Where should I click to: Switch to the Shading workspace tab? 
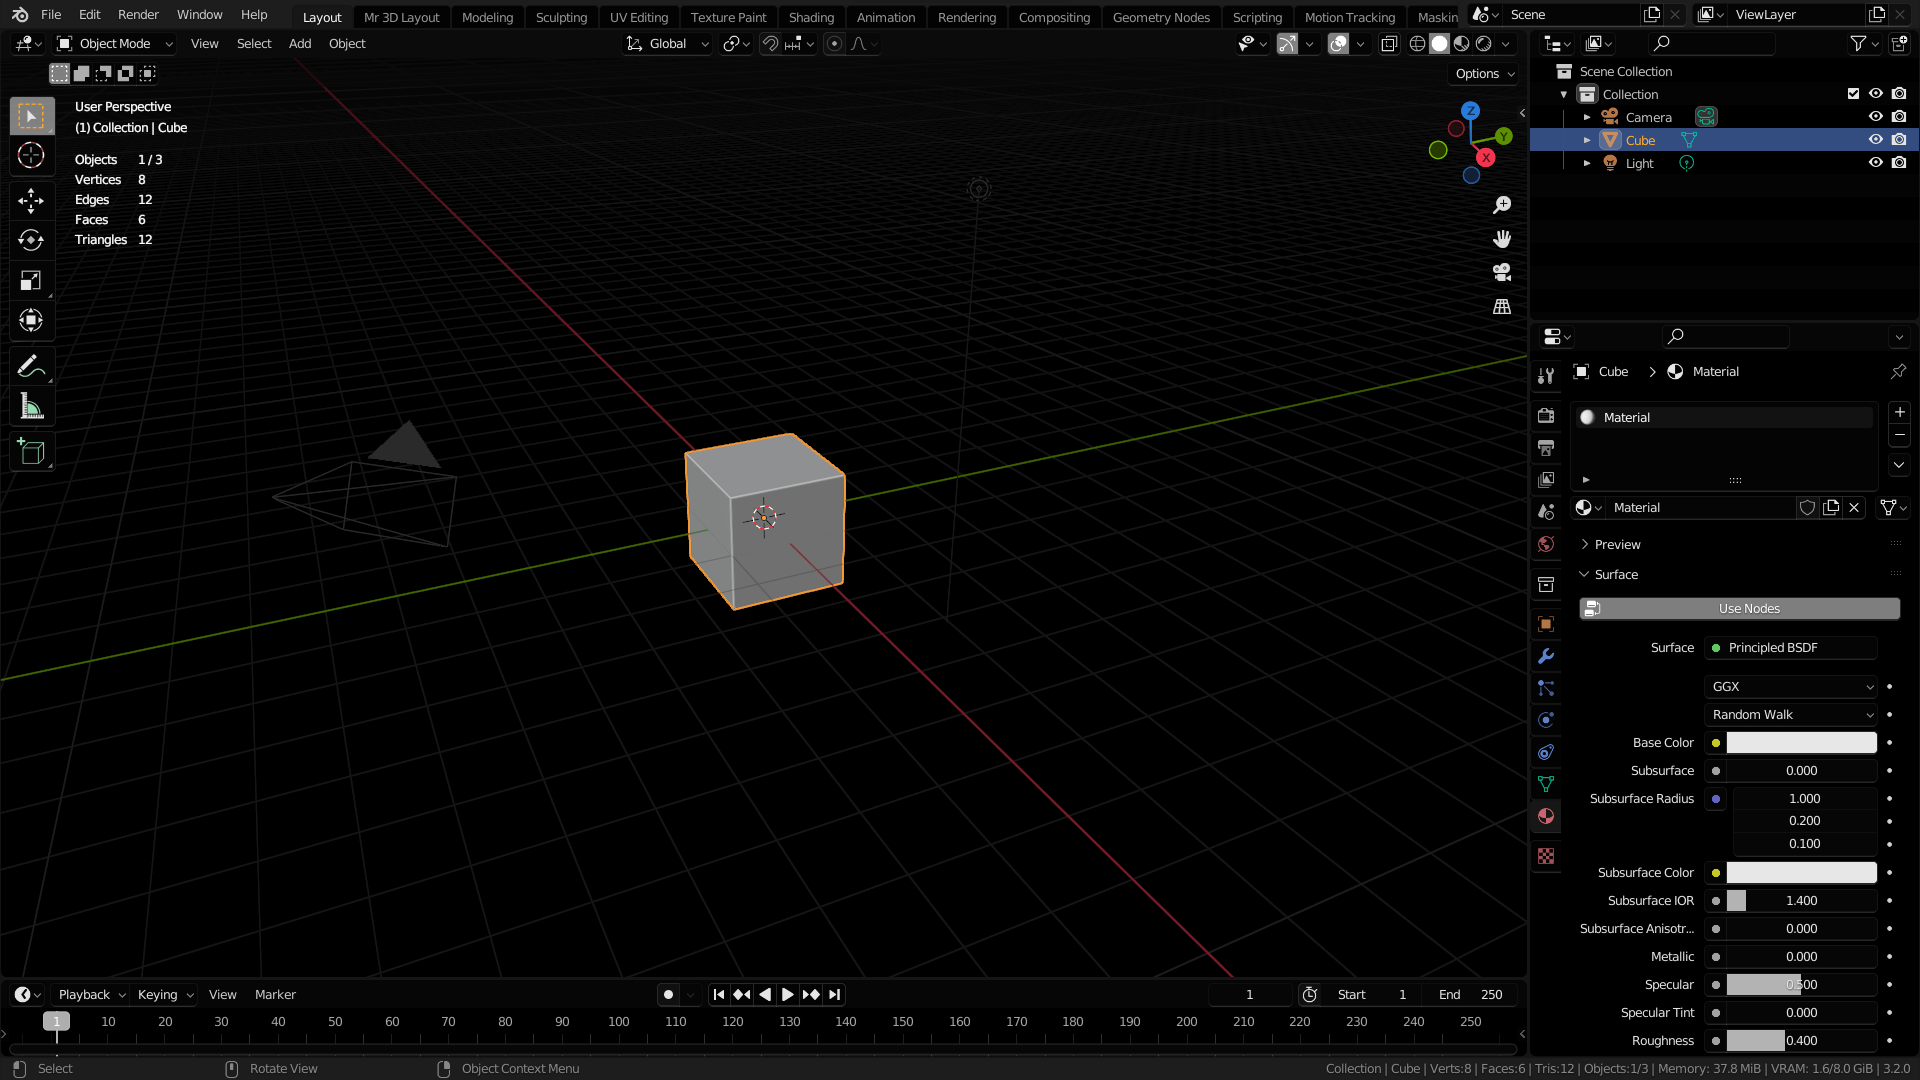pos(811,17)
